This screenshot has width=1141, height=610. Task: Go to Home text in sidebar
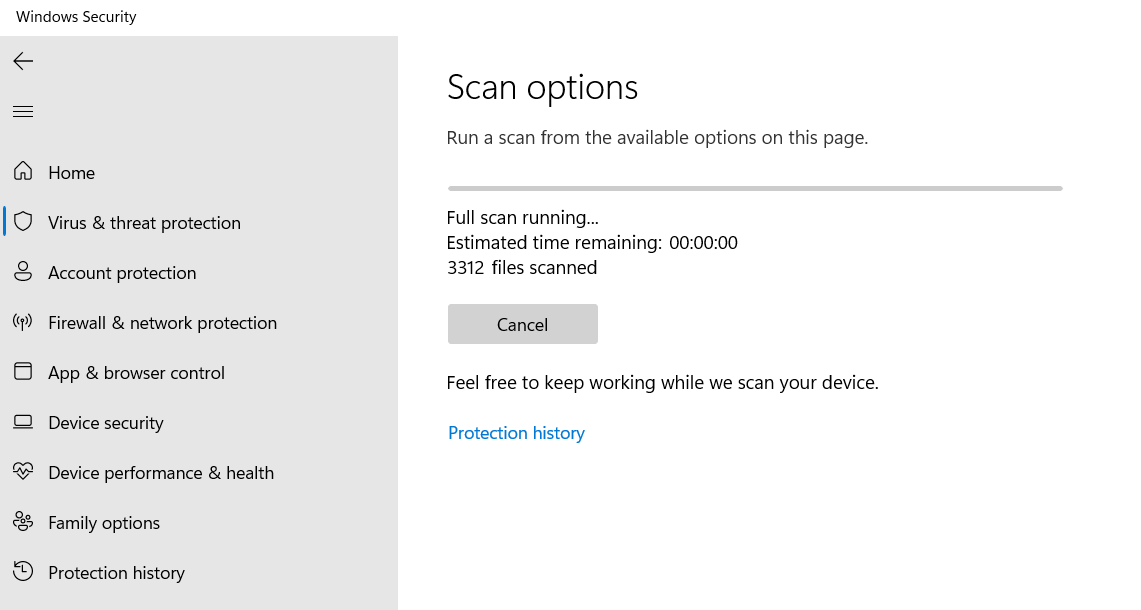click(x=71, y=173)
